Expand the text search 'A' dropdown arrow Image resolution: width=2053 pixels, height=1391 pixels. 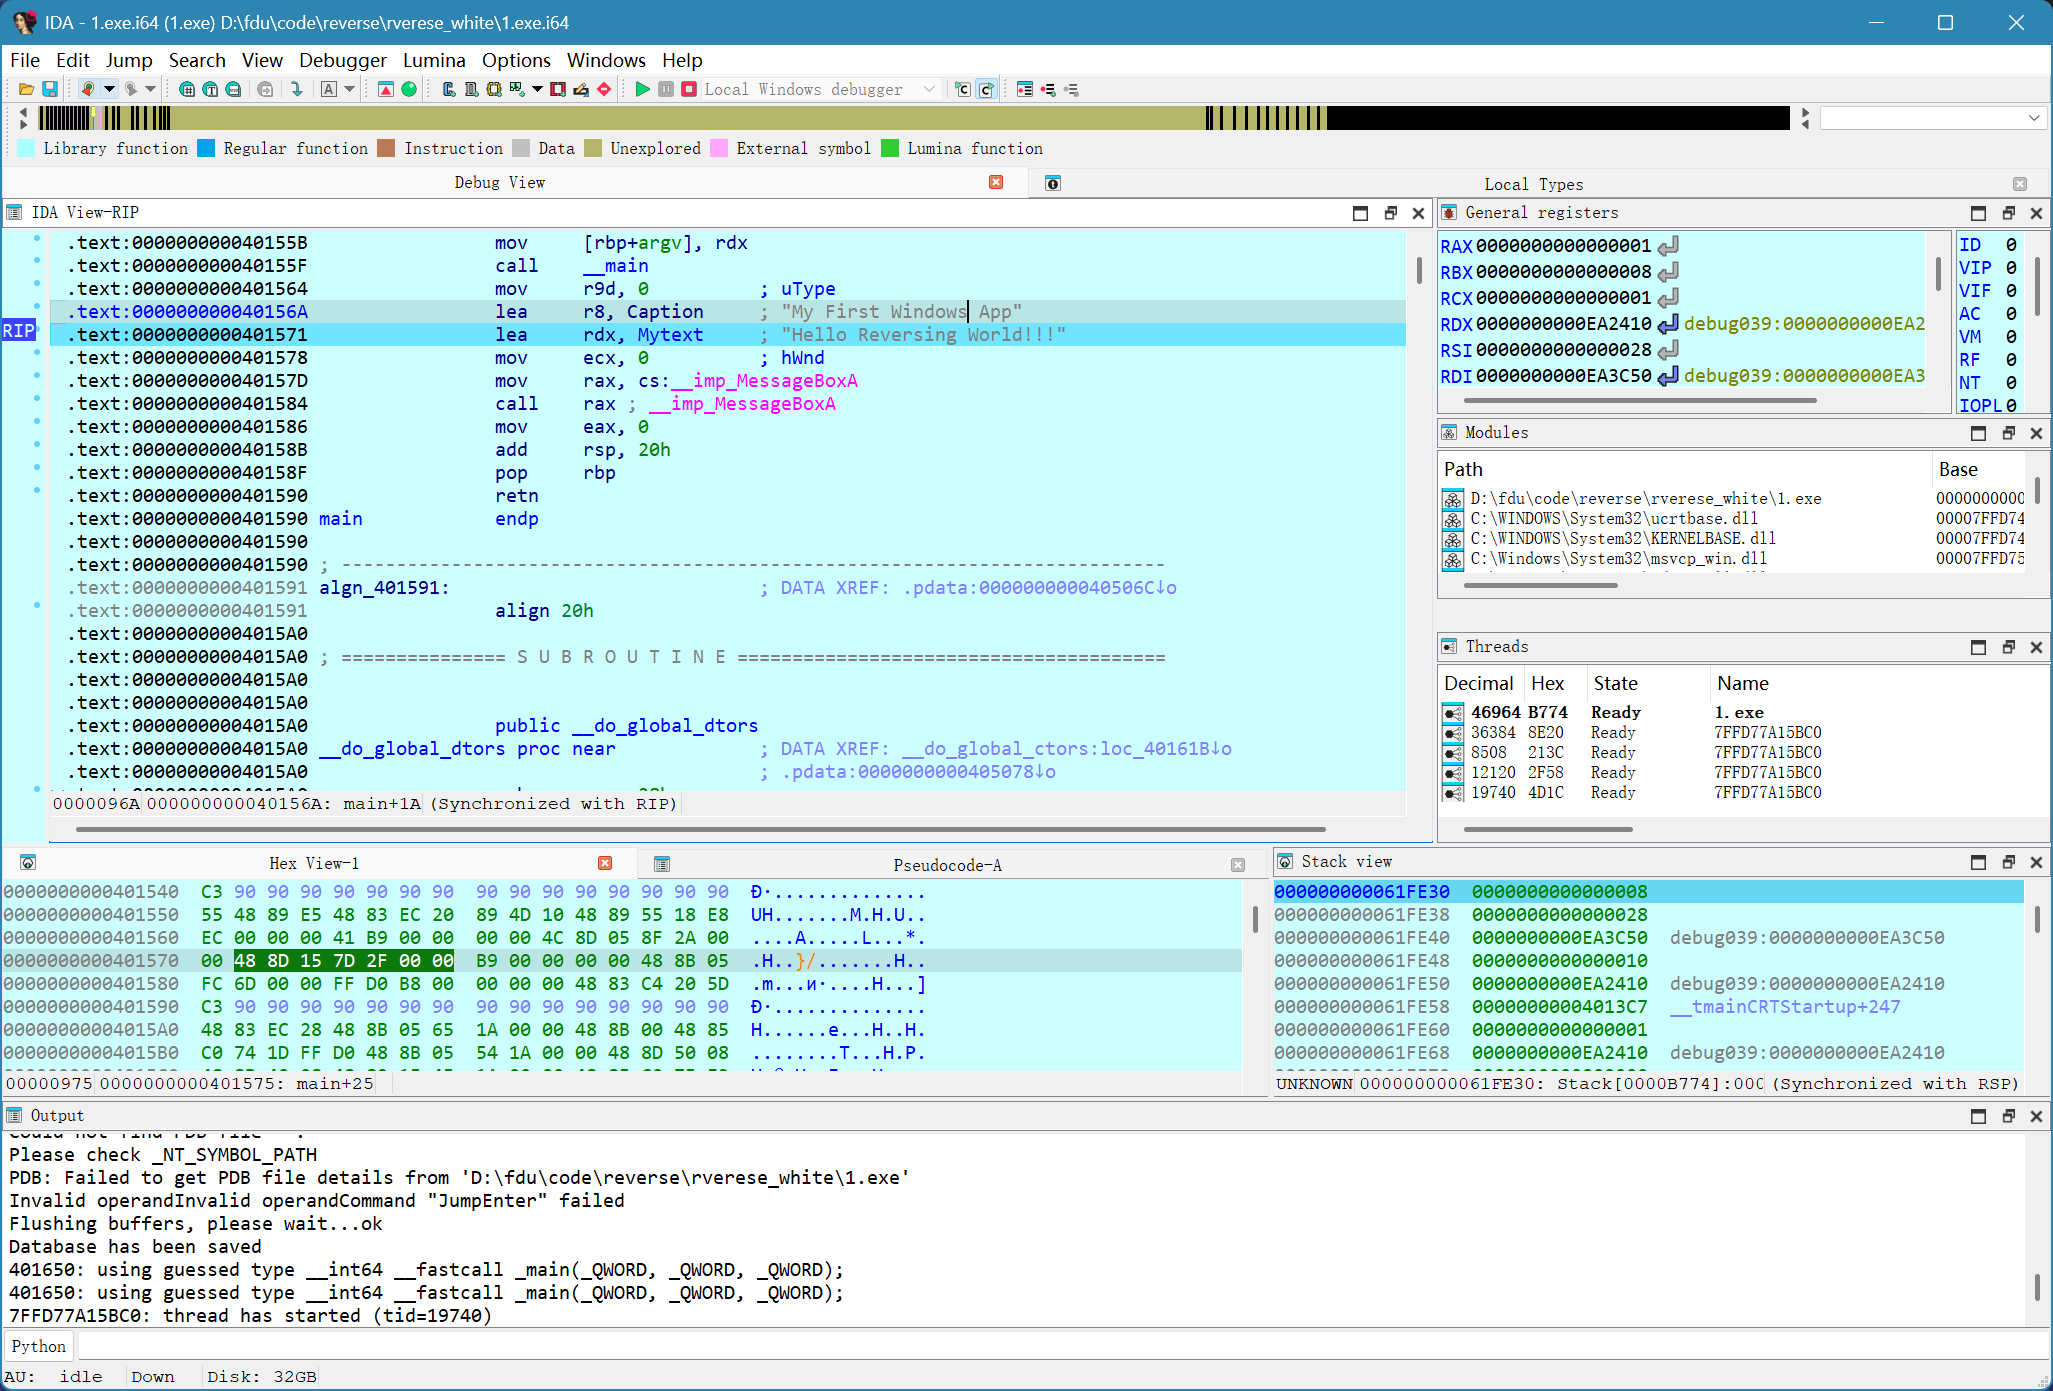coord(349,89)
